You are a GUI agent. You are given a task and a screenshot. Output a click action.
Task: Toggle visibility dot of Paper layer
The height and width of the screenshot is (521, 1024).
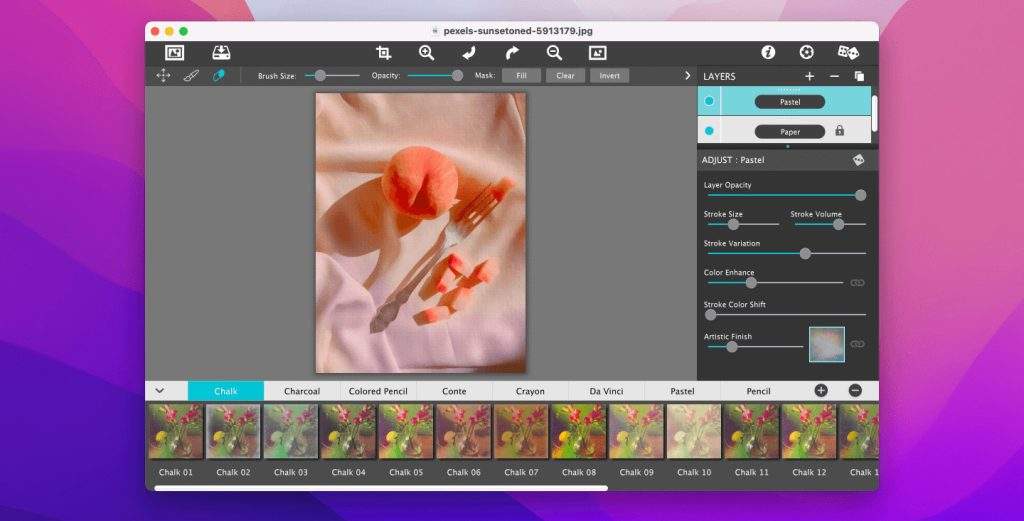pos(709,131)
